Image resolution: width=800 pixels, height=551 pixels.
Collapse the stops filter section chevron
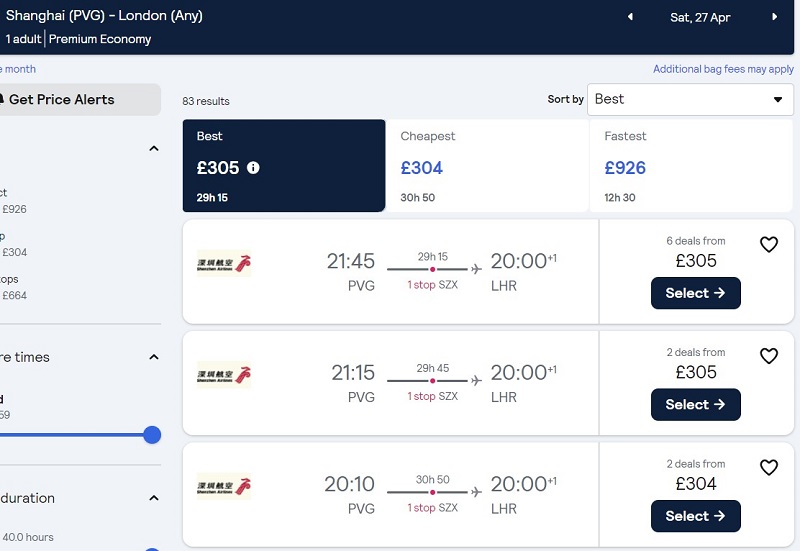pyautogui.click(x=154, y=148)
